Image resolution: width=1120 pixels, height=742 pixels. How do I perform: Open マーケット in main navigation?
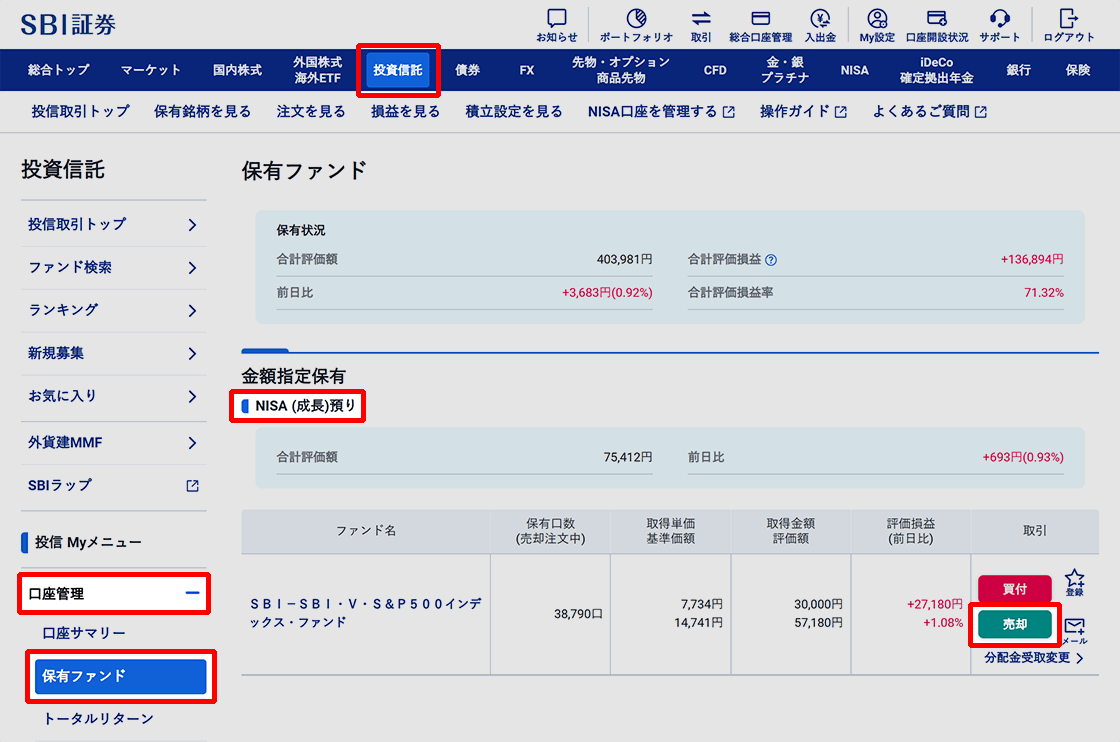coord(151,70)
